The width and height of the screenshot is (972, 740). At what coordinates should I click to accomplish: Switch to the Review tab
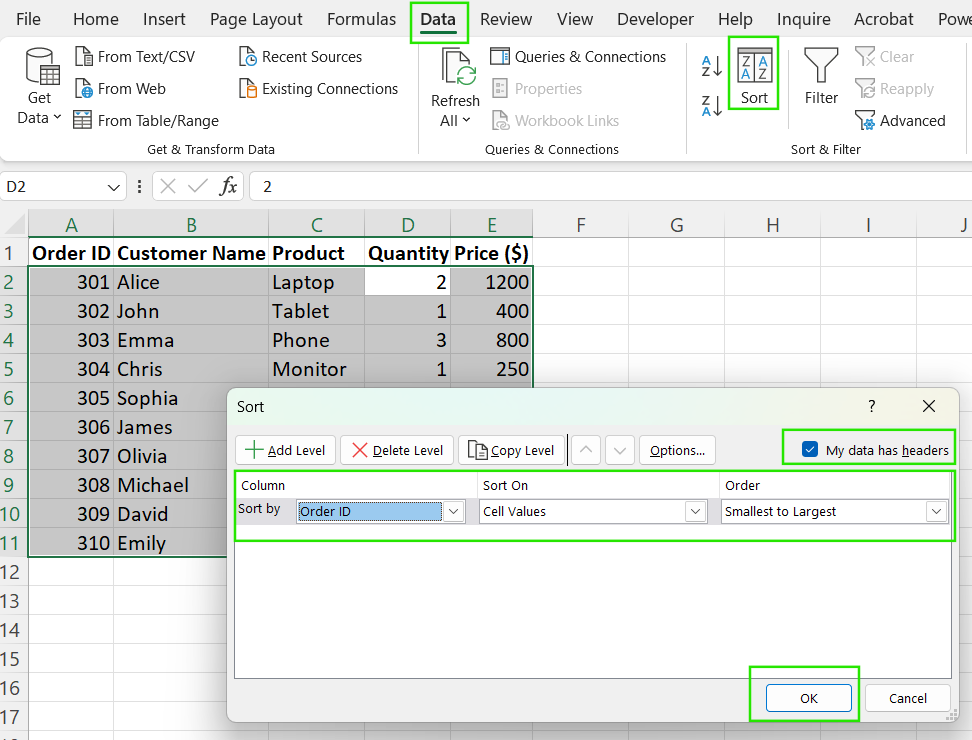coord(506,19)
